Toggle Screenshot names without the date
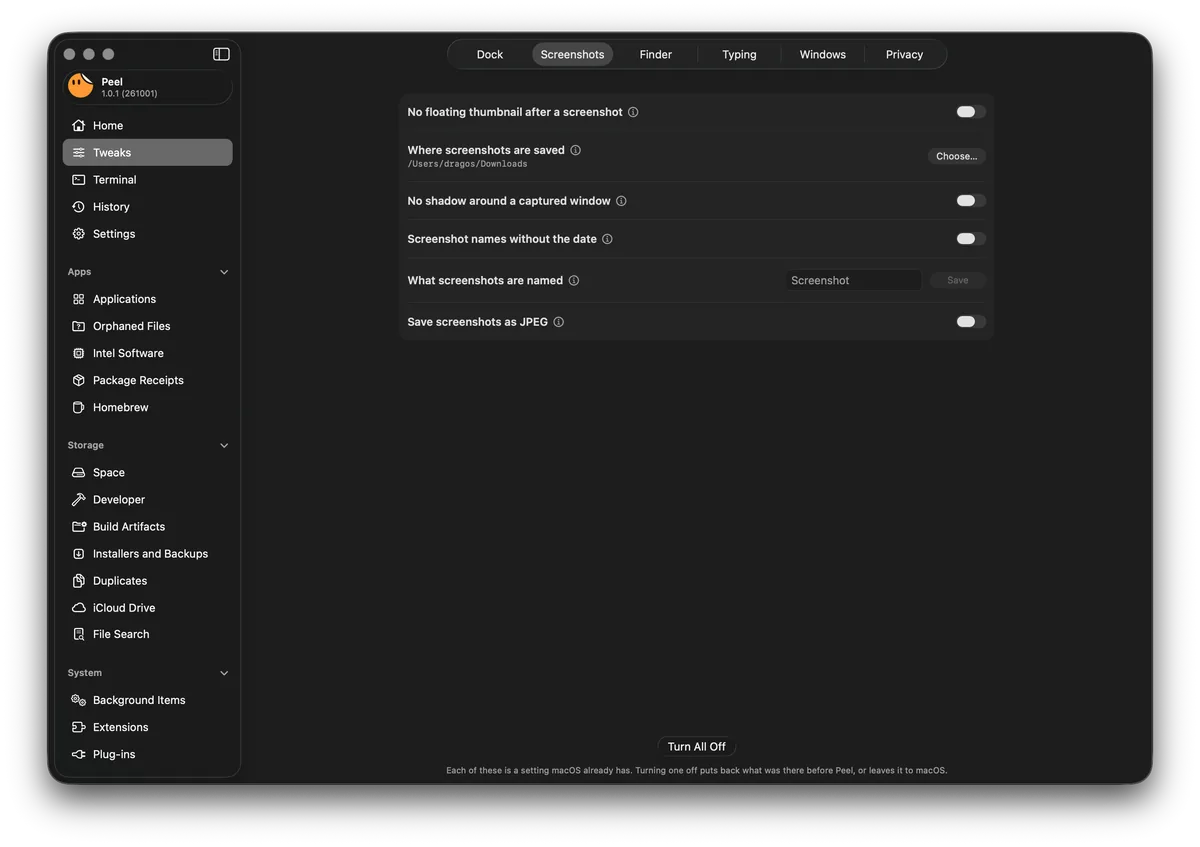1200x847 pixels. coord(971,239)
